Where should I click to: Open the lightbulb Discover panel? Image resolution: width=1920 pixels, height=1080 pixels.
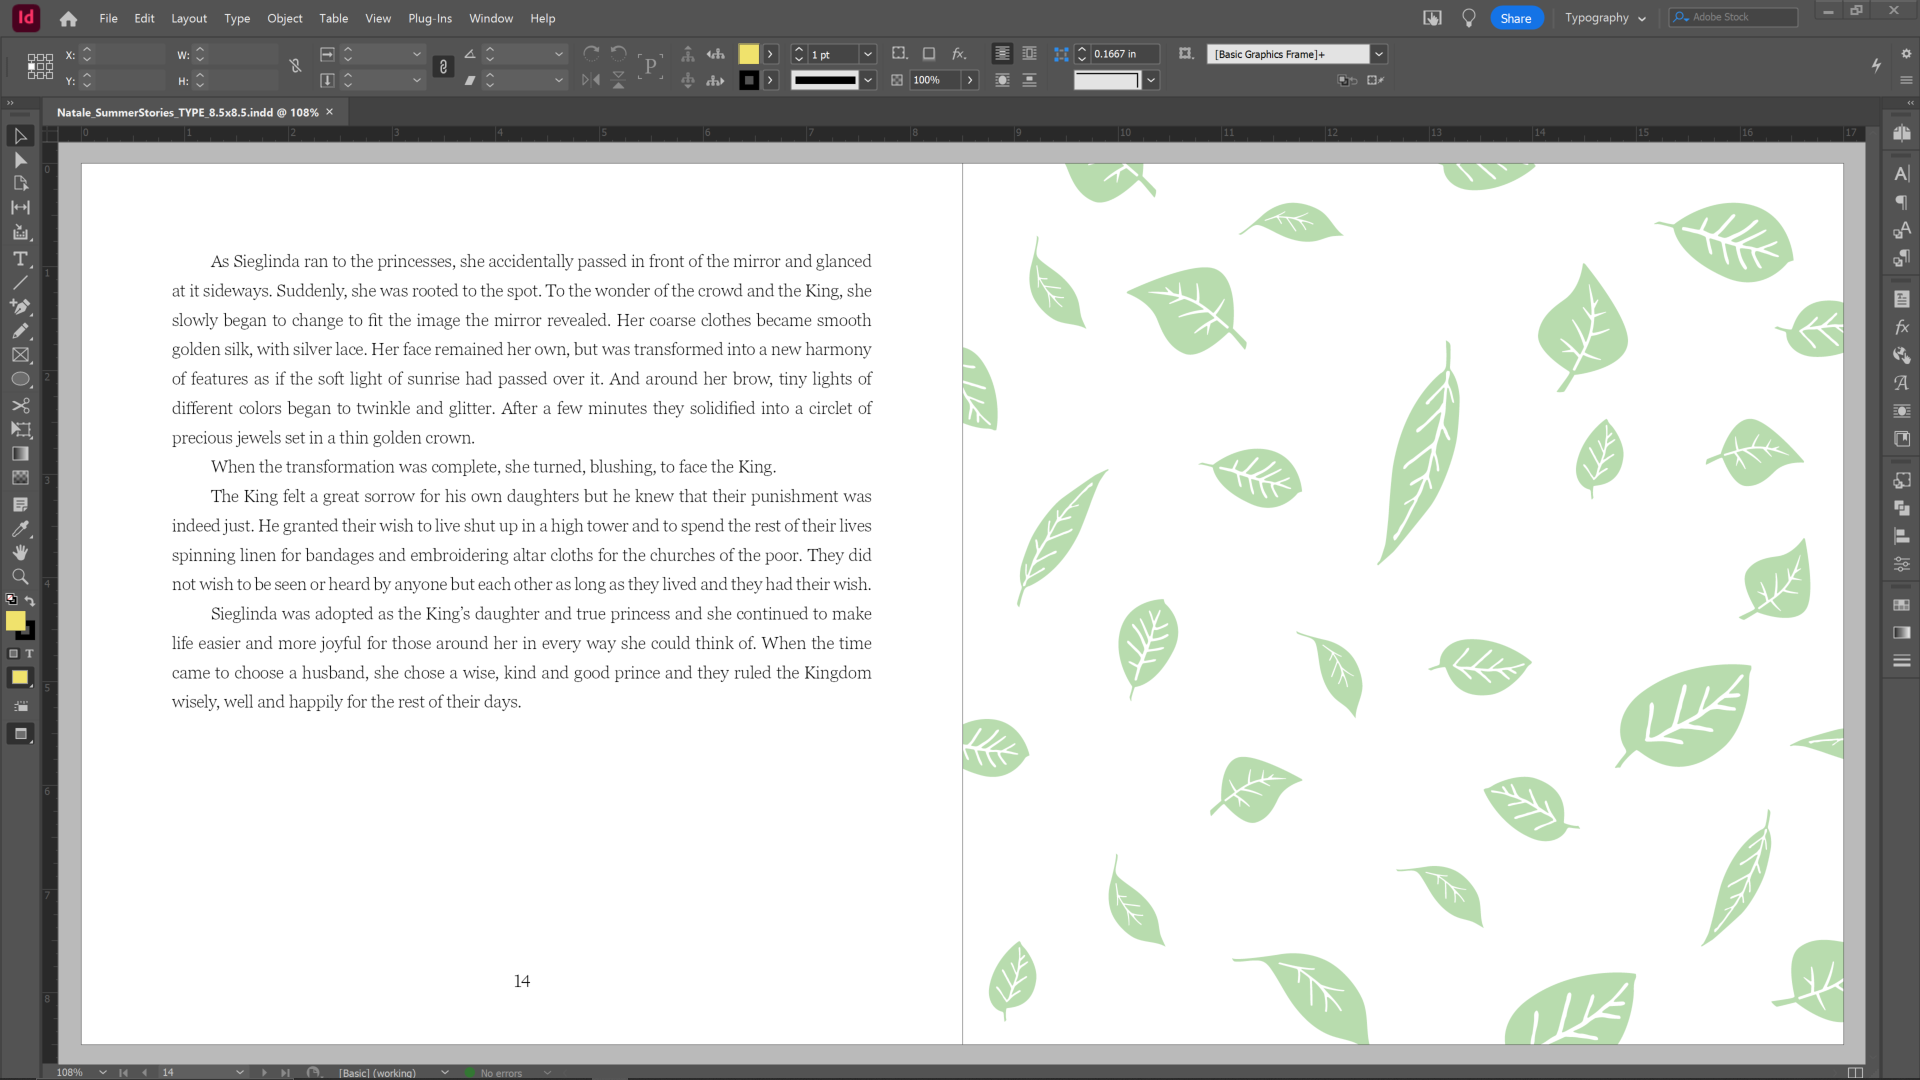1468,18
